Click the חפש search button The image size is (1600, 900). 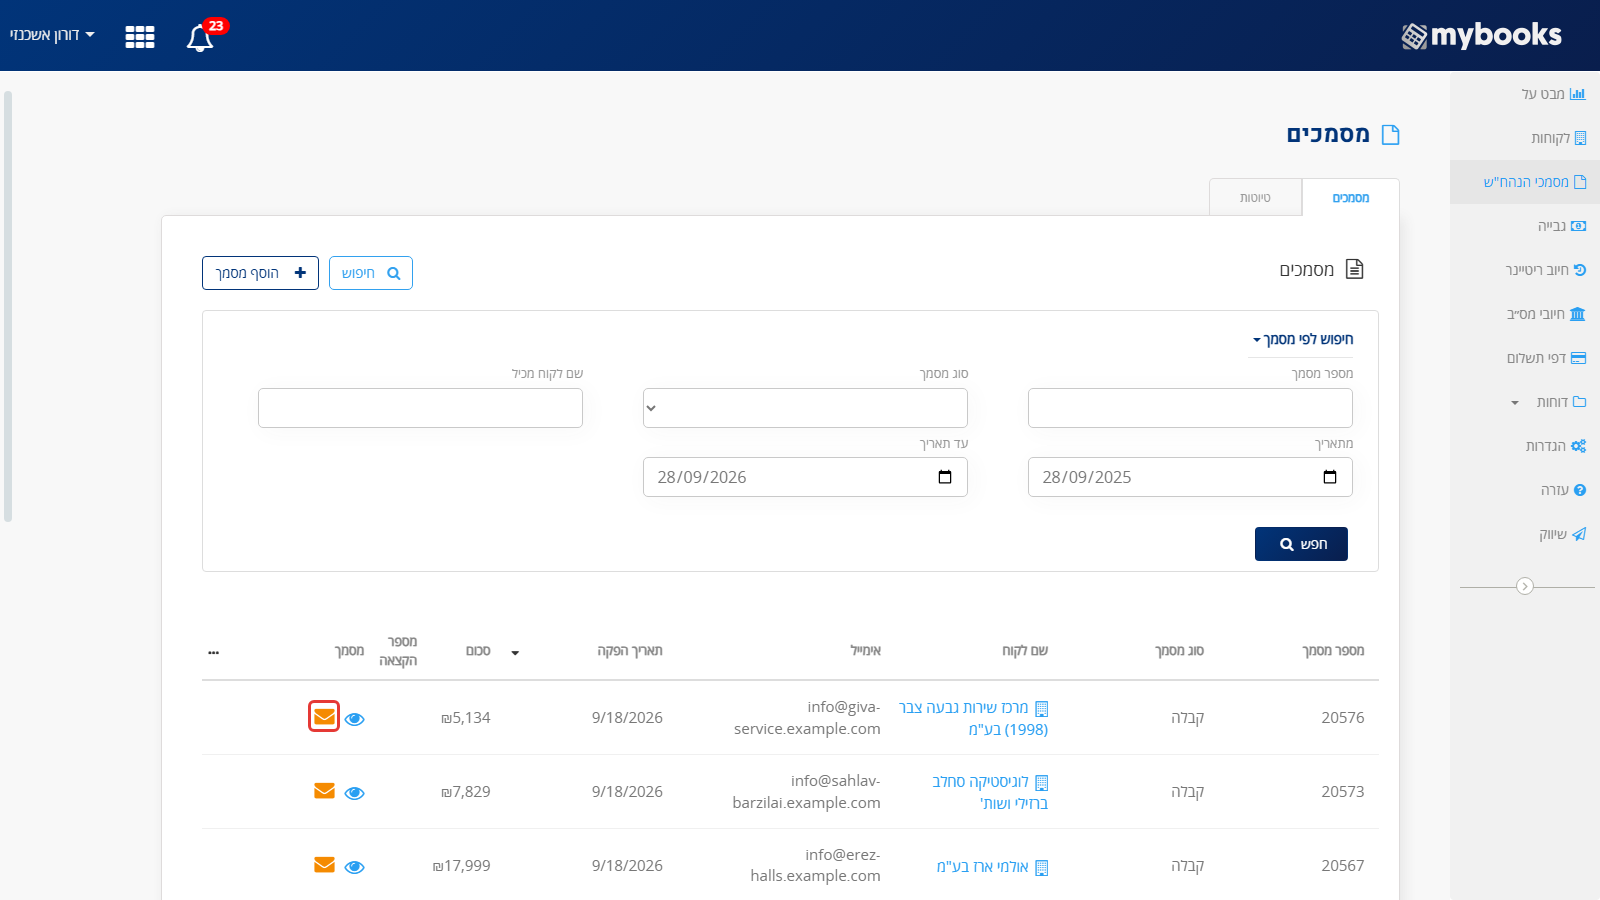(x=1301, y=544)
